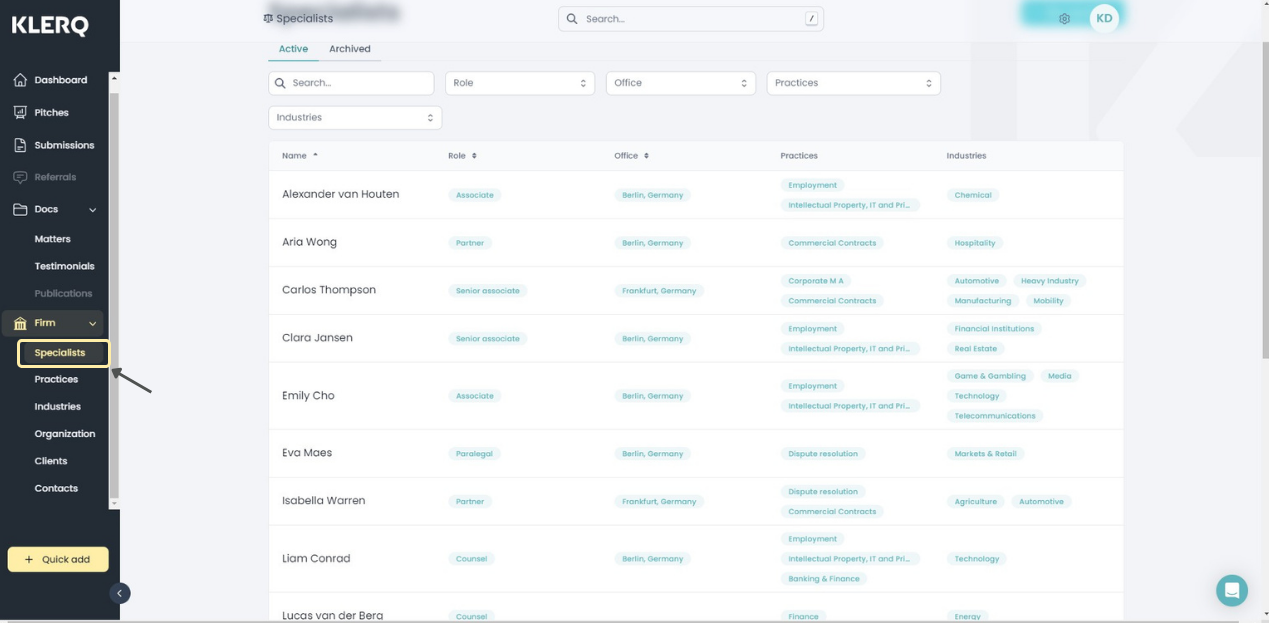Open Clara Jansen's profile
The width and height of the screenshot is (1269, 623).
(317, 338)
